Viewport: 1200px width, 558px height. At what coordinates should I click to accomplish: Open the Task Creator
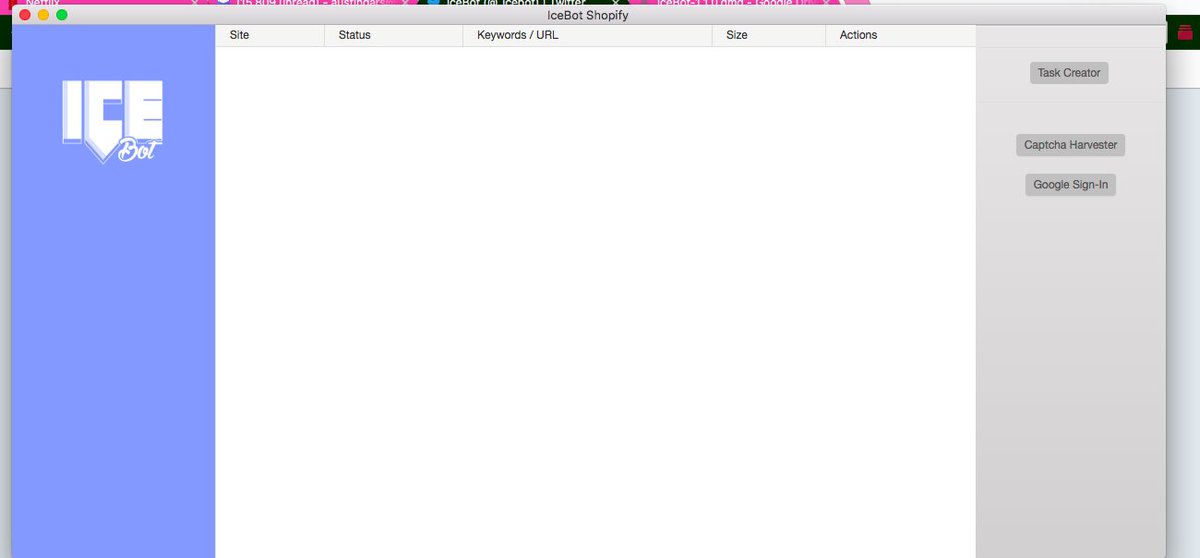click(x=1069, y=73)
